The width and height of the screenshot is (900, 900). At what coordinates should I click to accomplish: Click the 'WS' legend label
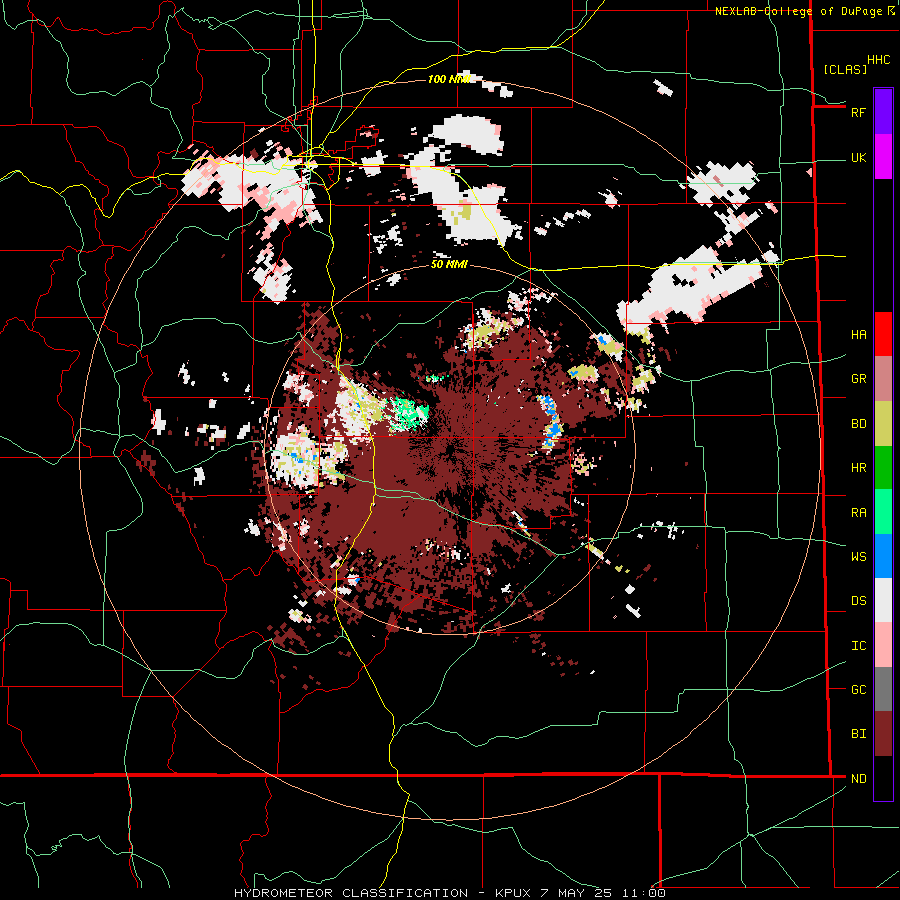(x=858, y=557)
